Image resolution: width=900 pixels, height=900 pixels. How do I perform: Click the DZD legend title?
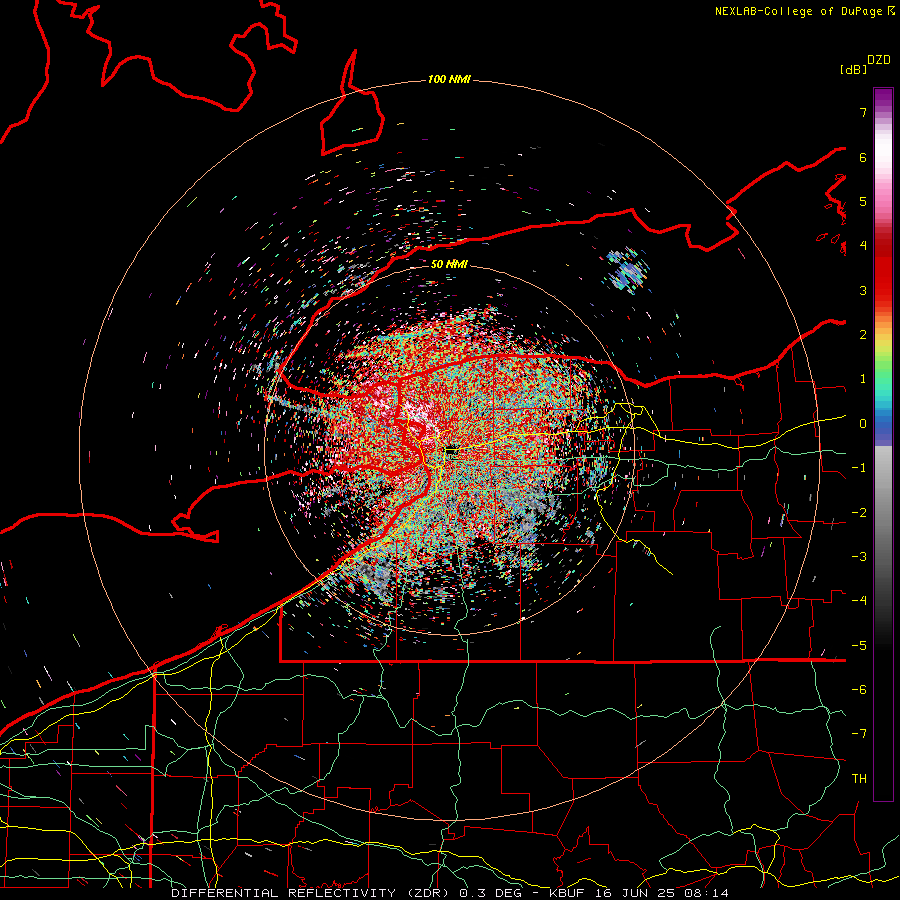(879, 60)
